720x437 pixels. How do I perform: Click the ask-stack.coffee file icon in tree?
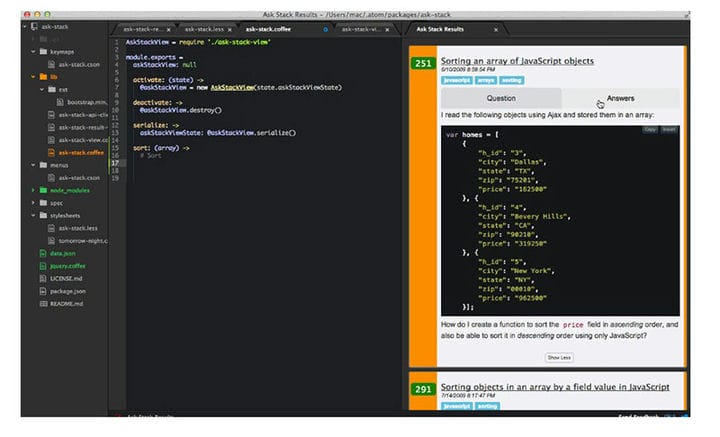pos(51,153)
